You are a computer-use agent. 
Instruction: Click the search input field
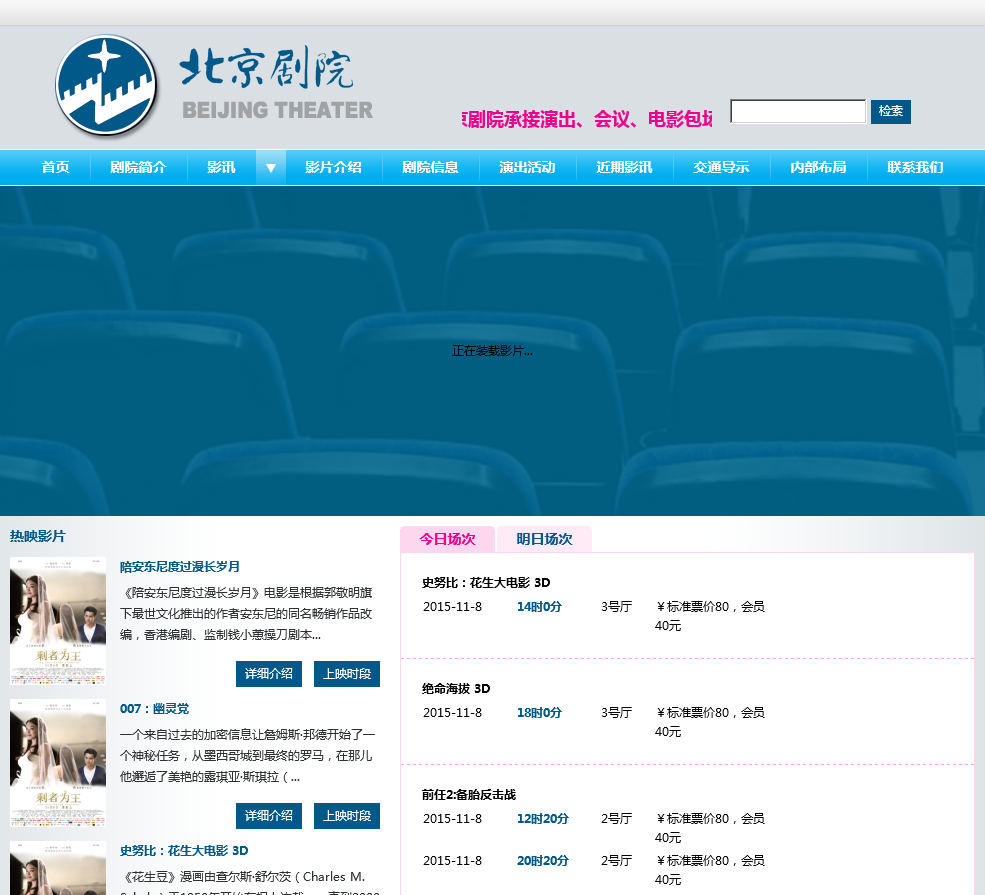coord(798,111)
